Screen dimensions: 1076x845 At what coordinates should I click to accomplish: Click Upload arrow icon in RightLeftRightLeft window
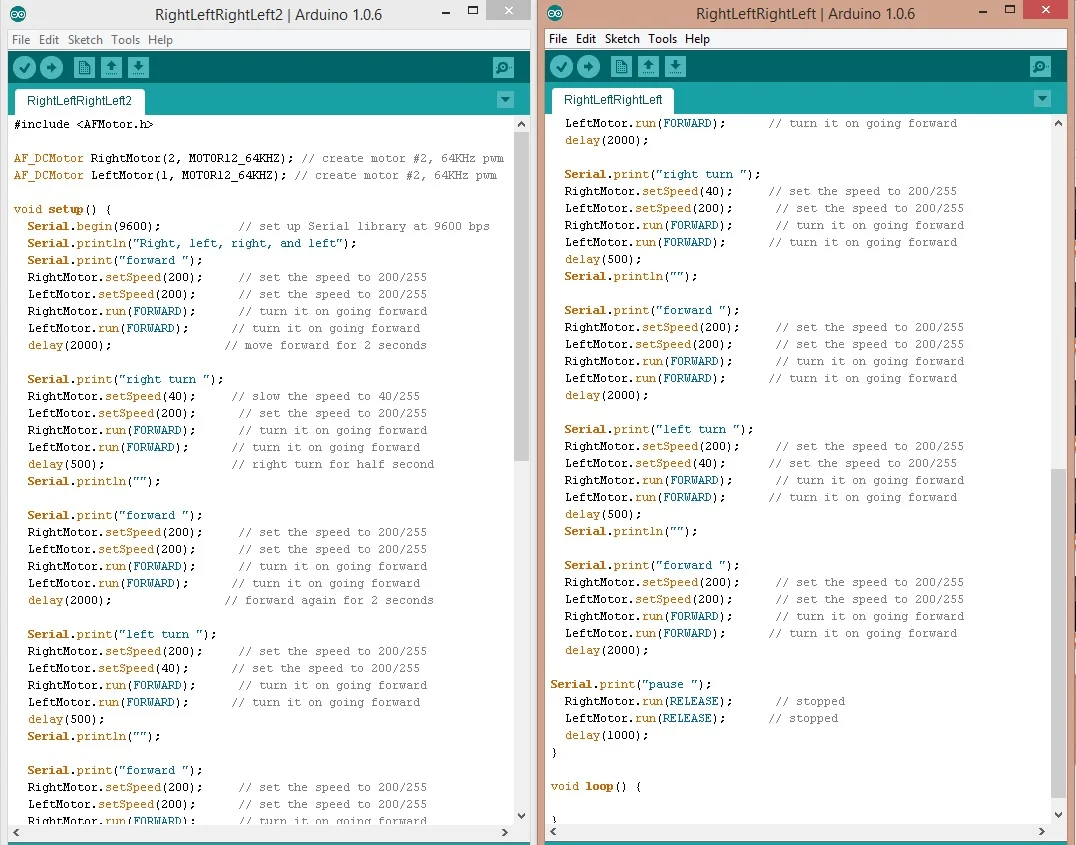point(588,67)
